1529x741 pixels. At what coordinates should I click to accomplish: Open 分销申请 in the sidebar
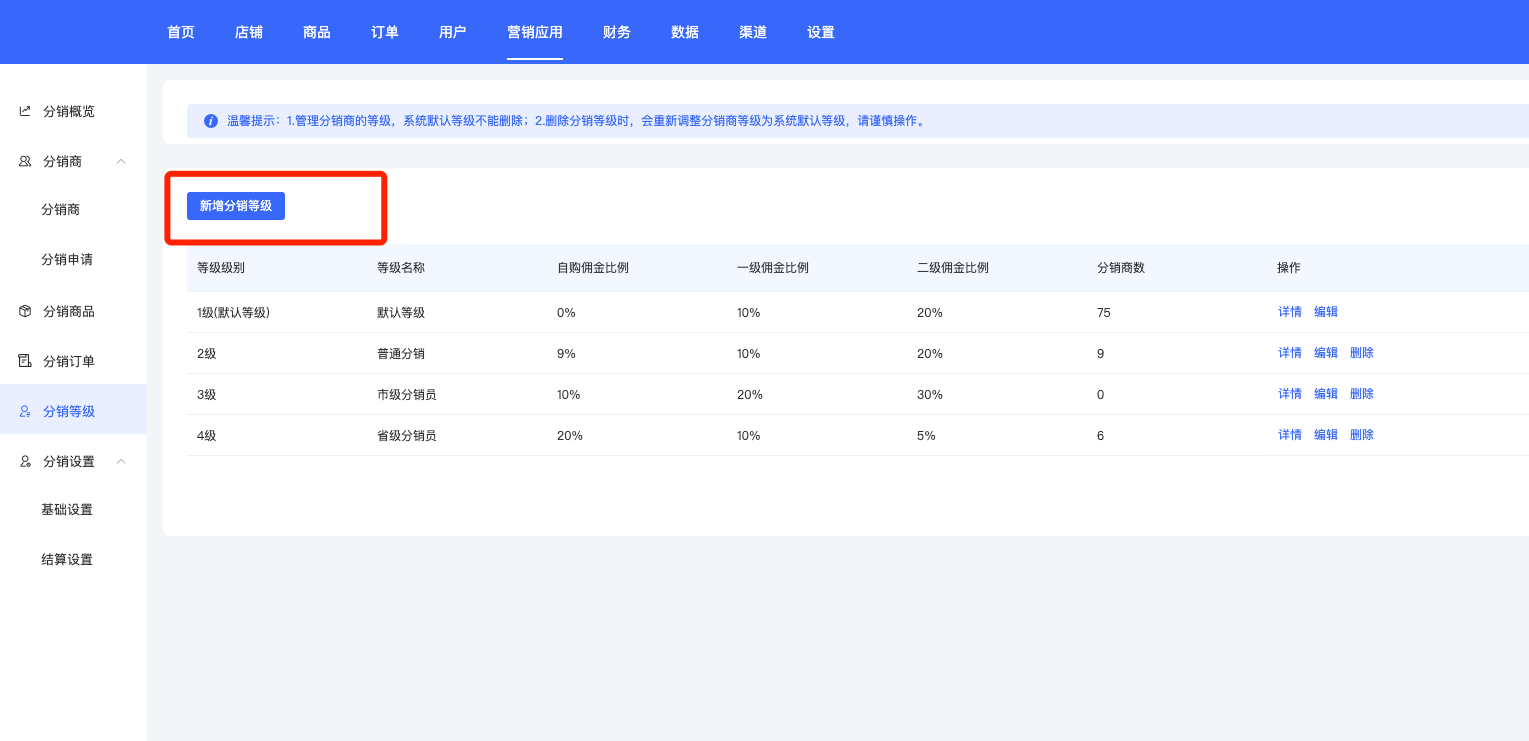point(67,259)
